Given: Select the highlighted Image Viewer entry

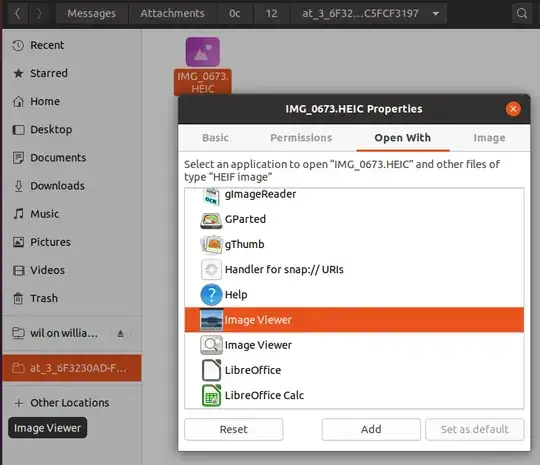Looking at the screenshot, I should tap(354, 320).
